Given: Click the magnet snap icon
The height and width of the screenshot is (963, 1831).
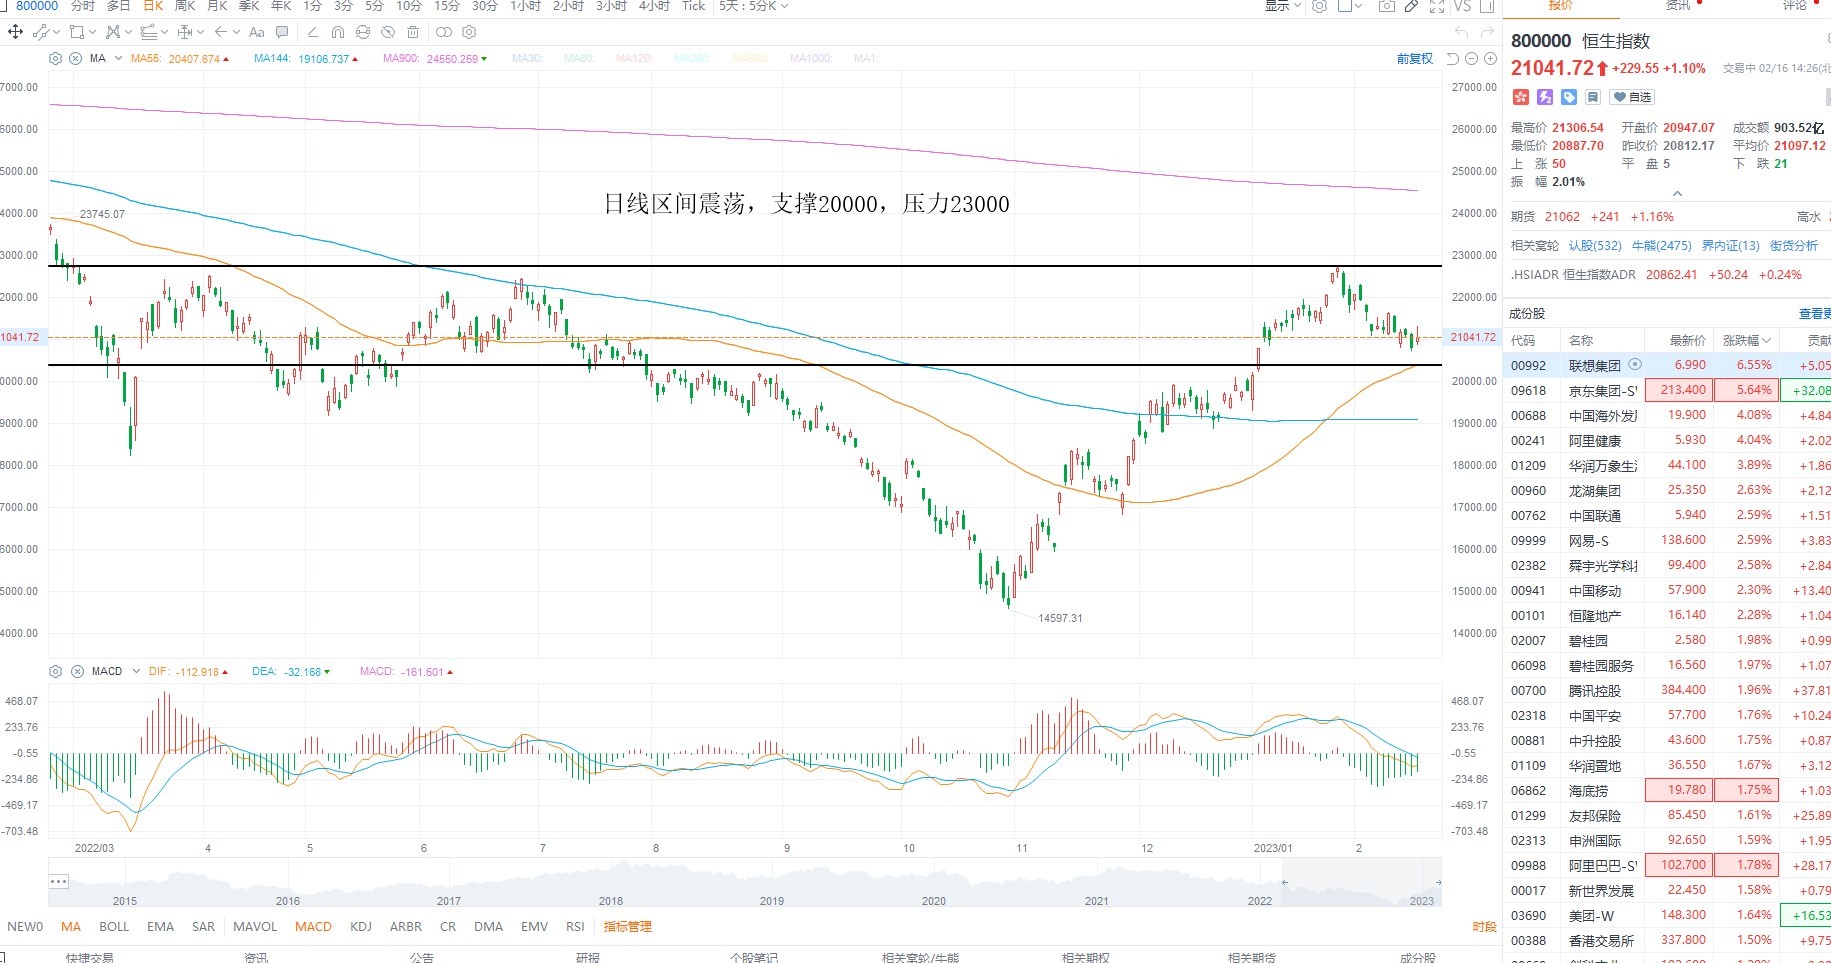Looking at the screenshot, I should point(338,32).
